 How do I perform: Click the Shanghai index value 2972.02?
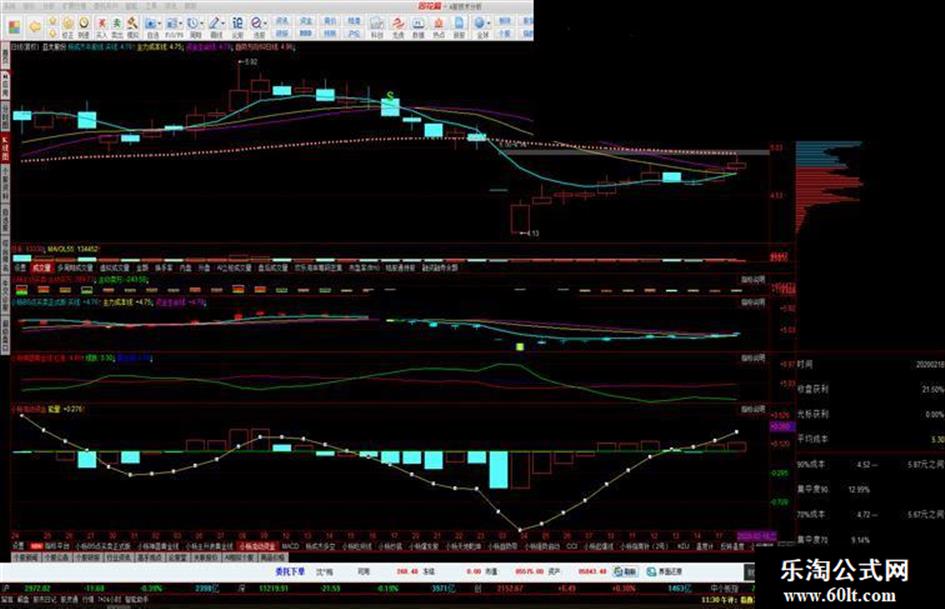pos(37,588)
